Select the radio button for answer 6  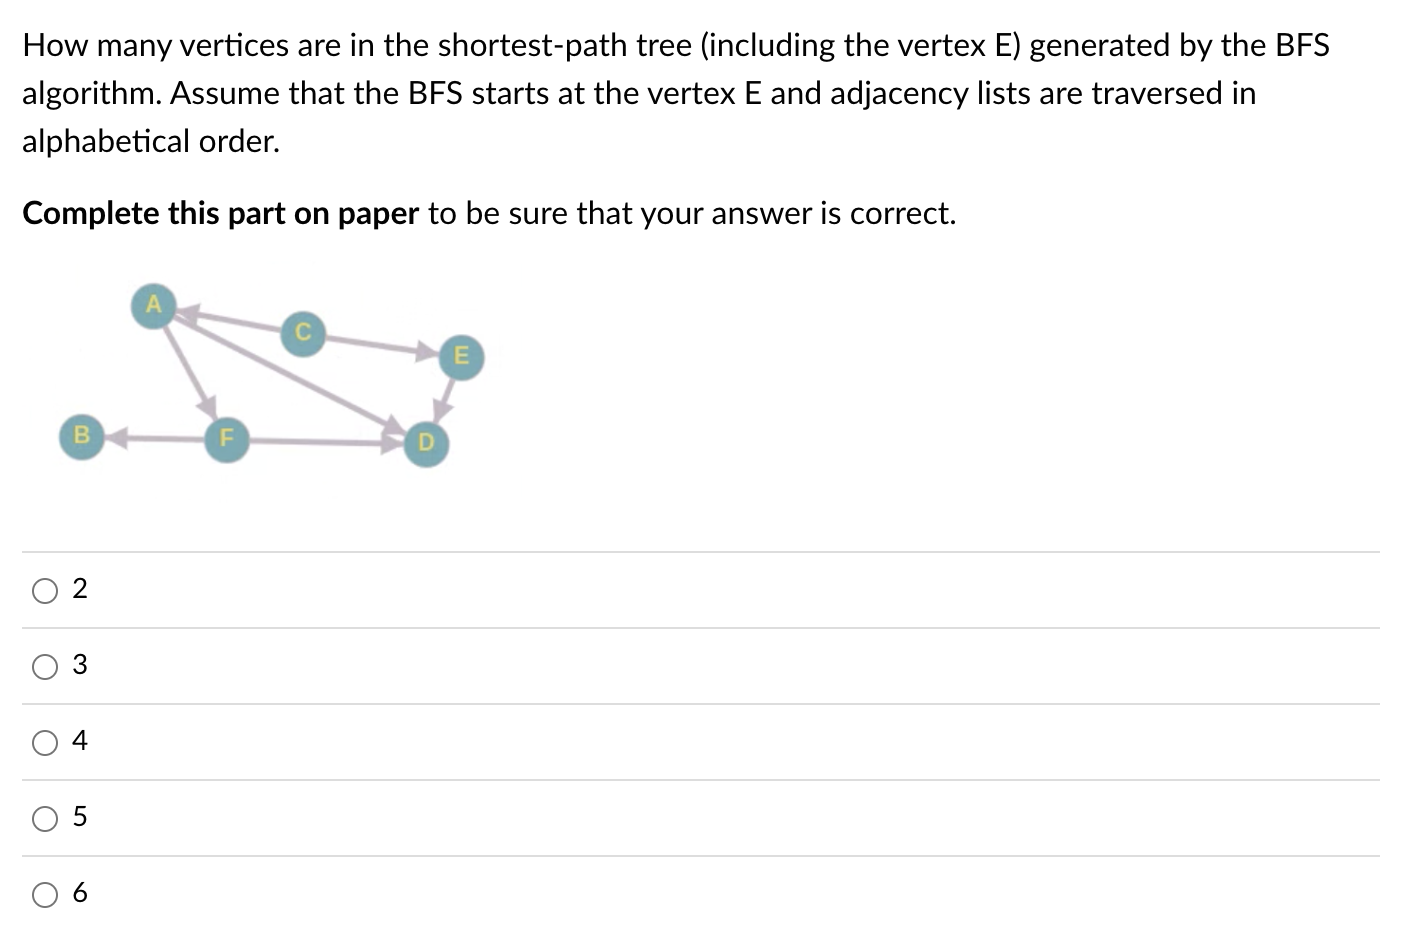(44, 894)
